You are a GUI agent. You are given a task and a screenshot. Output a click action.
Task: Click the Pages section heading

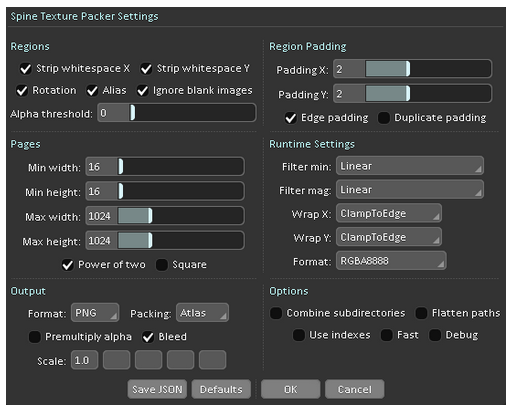(x=25, y=144)
